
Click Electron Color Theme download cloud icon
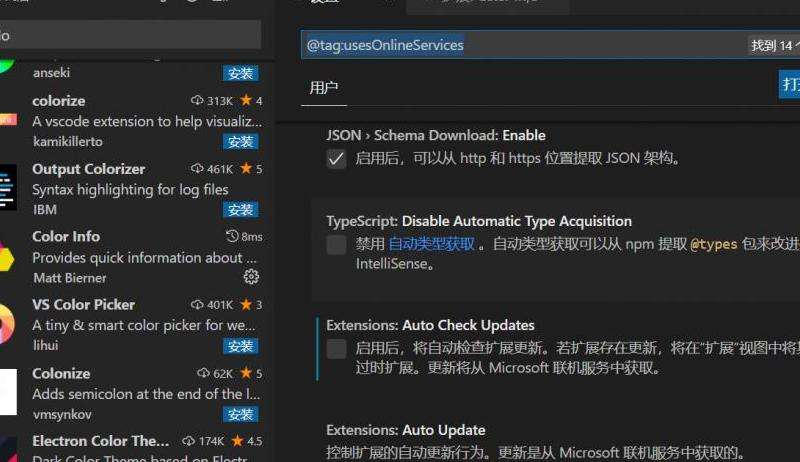188,441
